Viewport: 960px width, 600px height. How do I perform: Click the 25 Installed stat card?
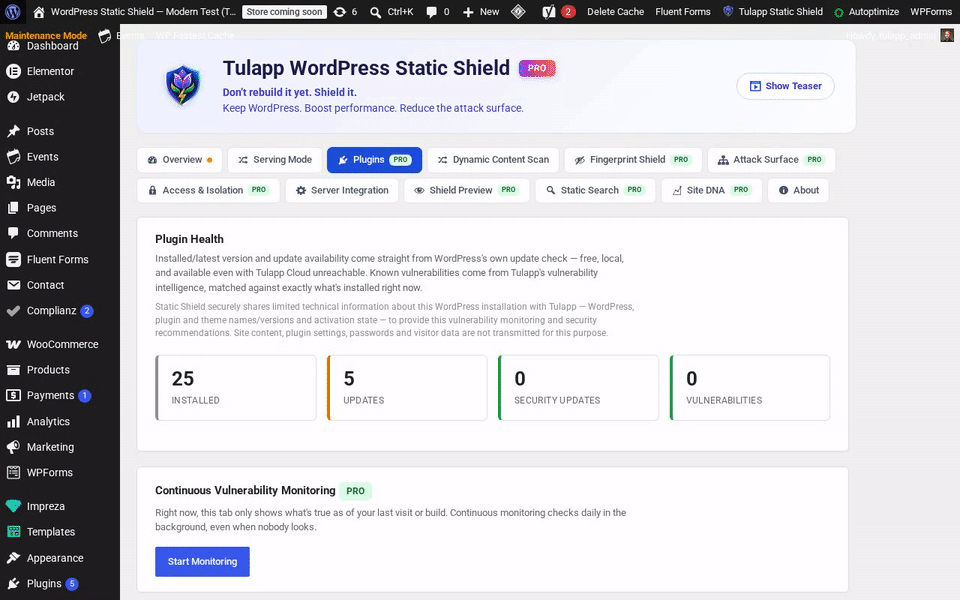[236, 388]
